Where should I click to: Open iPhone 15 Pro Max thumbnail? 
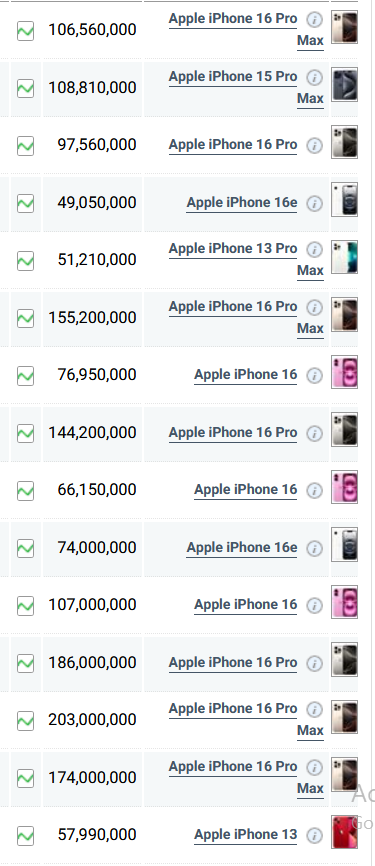[345, 85]
